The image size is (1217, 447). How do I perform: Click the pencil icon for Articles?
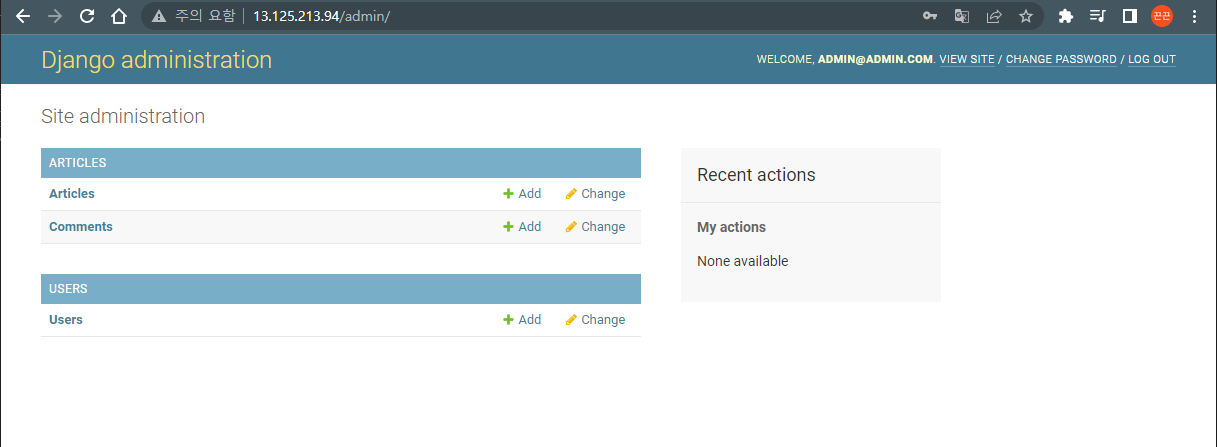(x=571, y=194)
